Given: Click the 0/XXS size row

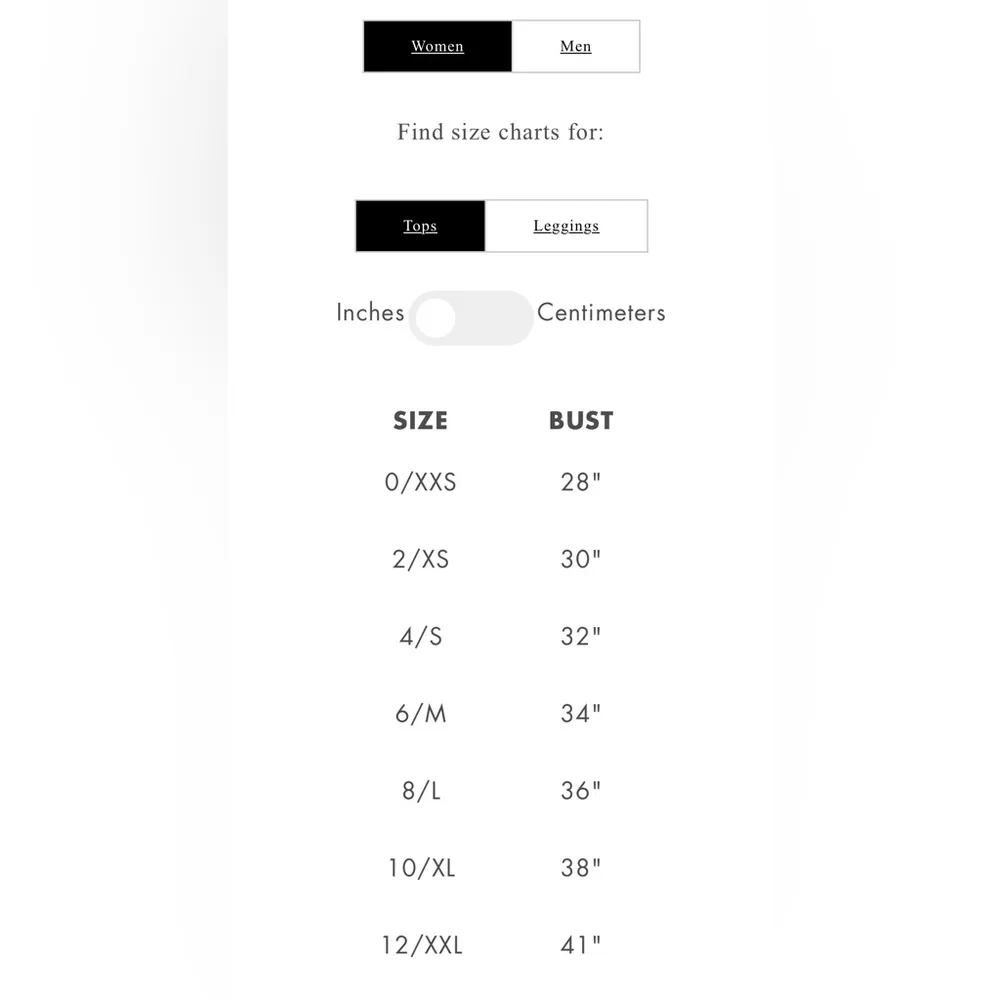Looking at the screenshot, I should (x=420, y=482).
